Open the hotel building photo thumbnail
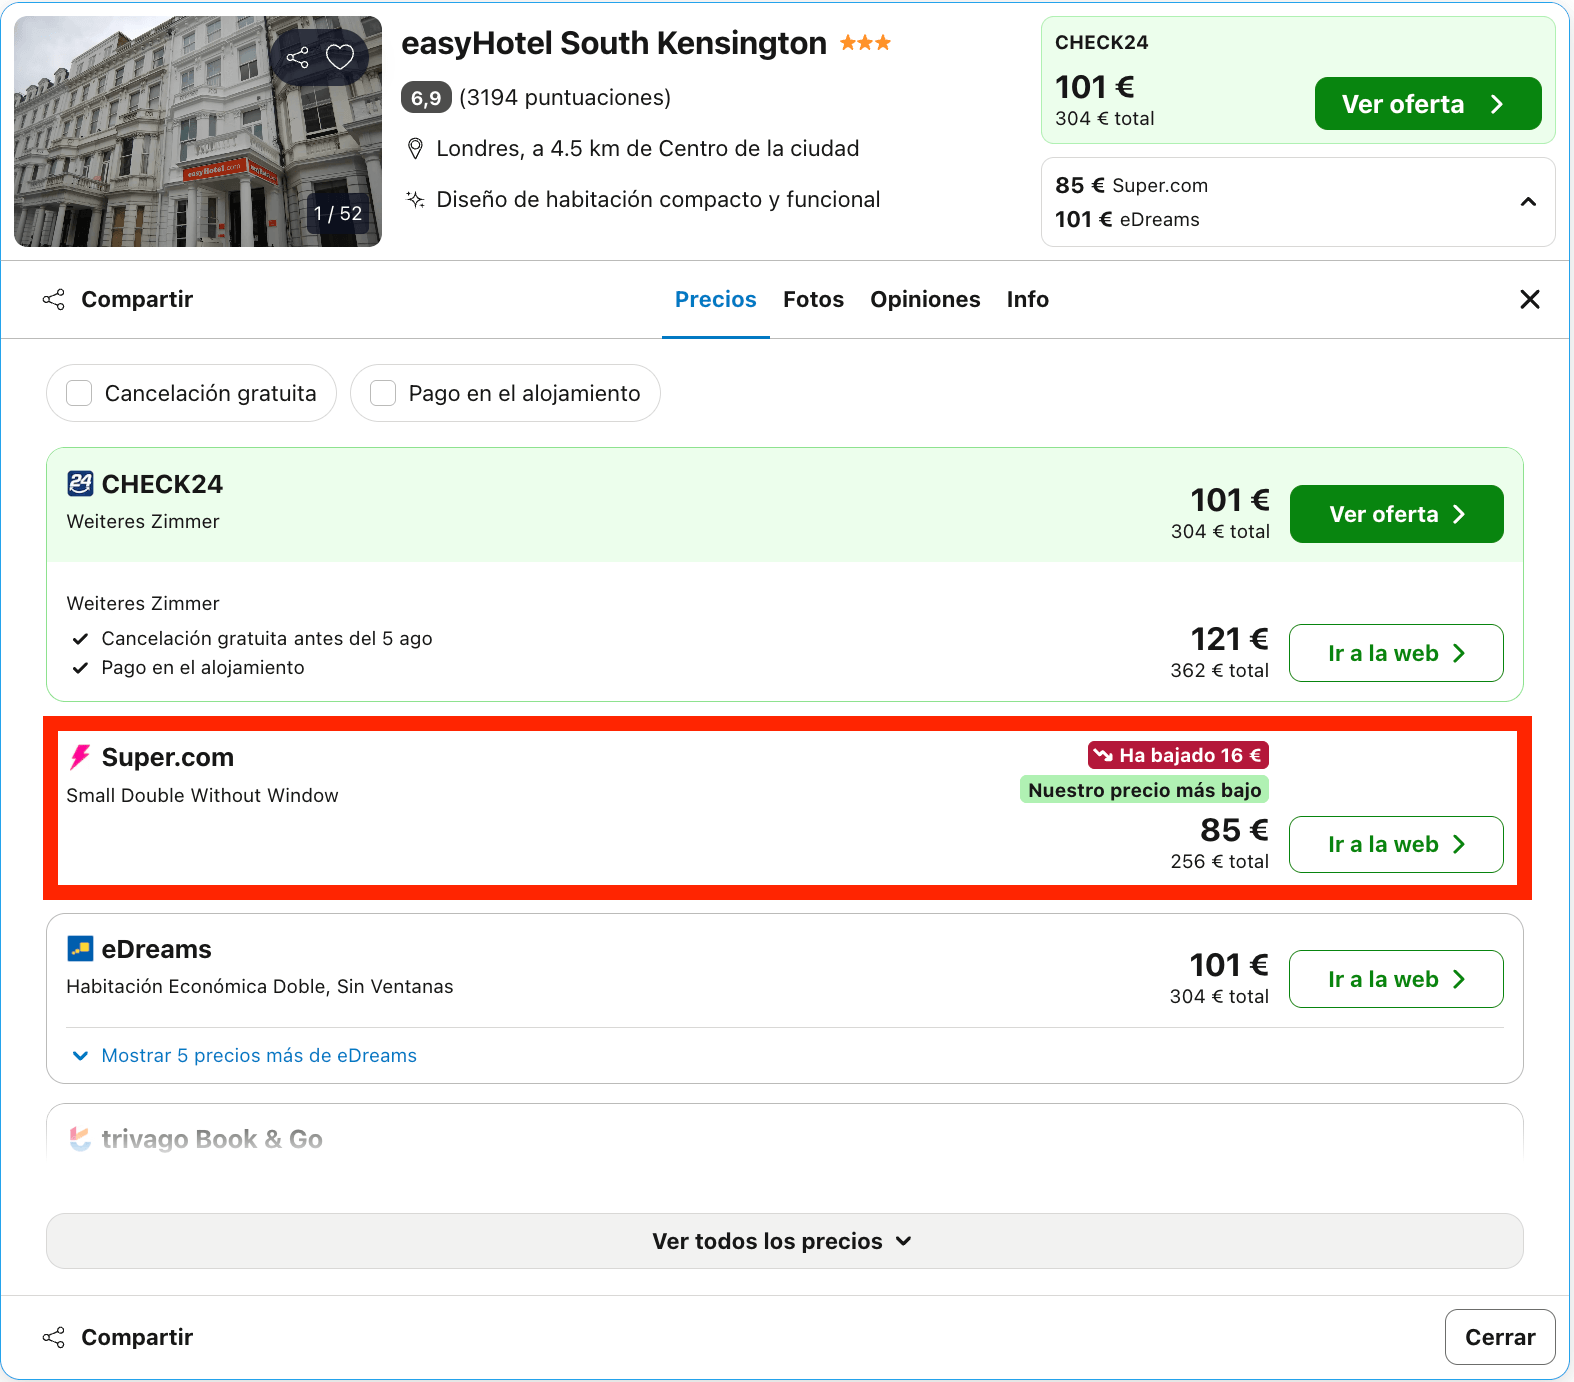Viewport: 1574px width, 1382px height. pyautogui.click(x=198, y=131)
